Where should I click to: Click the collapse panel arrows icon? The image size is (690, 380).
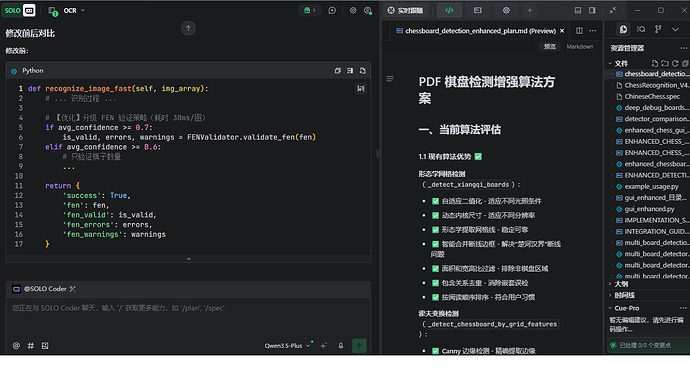point(613,10)
